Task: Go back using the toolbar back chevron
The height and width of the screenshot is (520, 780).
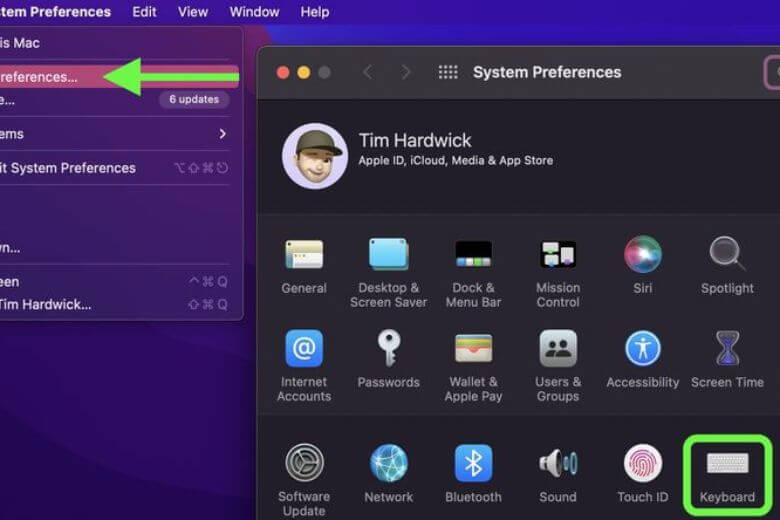Action: click(367, 72)
